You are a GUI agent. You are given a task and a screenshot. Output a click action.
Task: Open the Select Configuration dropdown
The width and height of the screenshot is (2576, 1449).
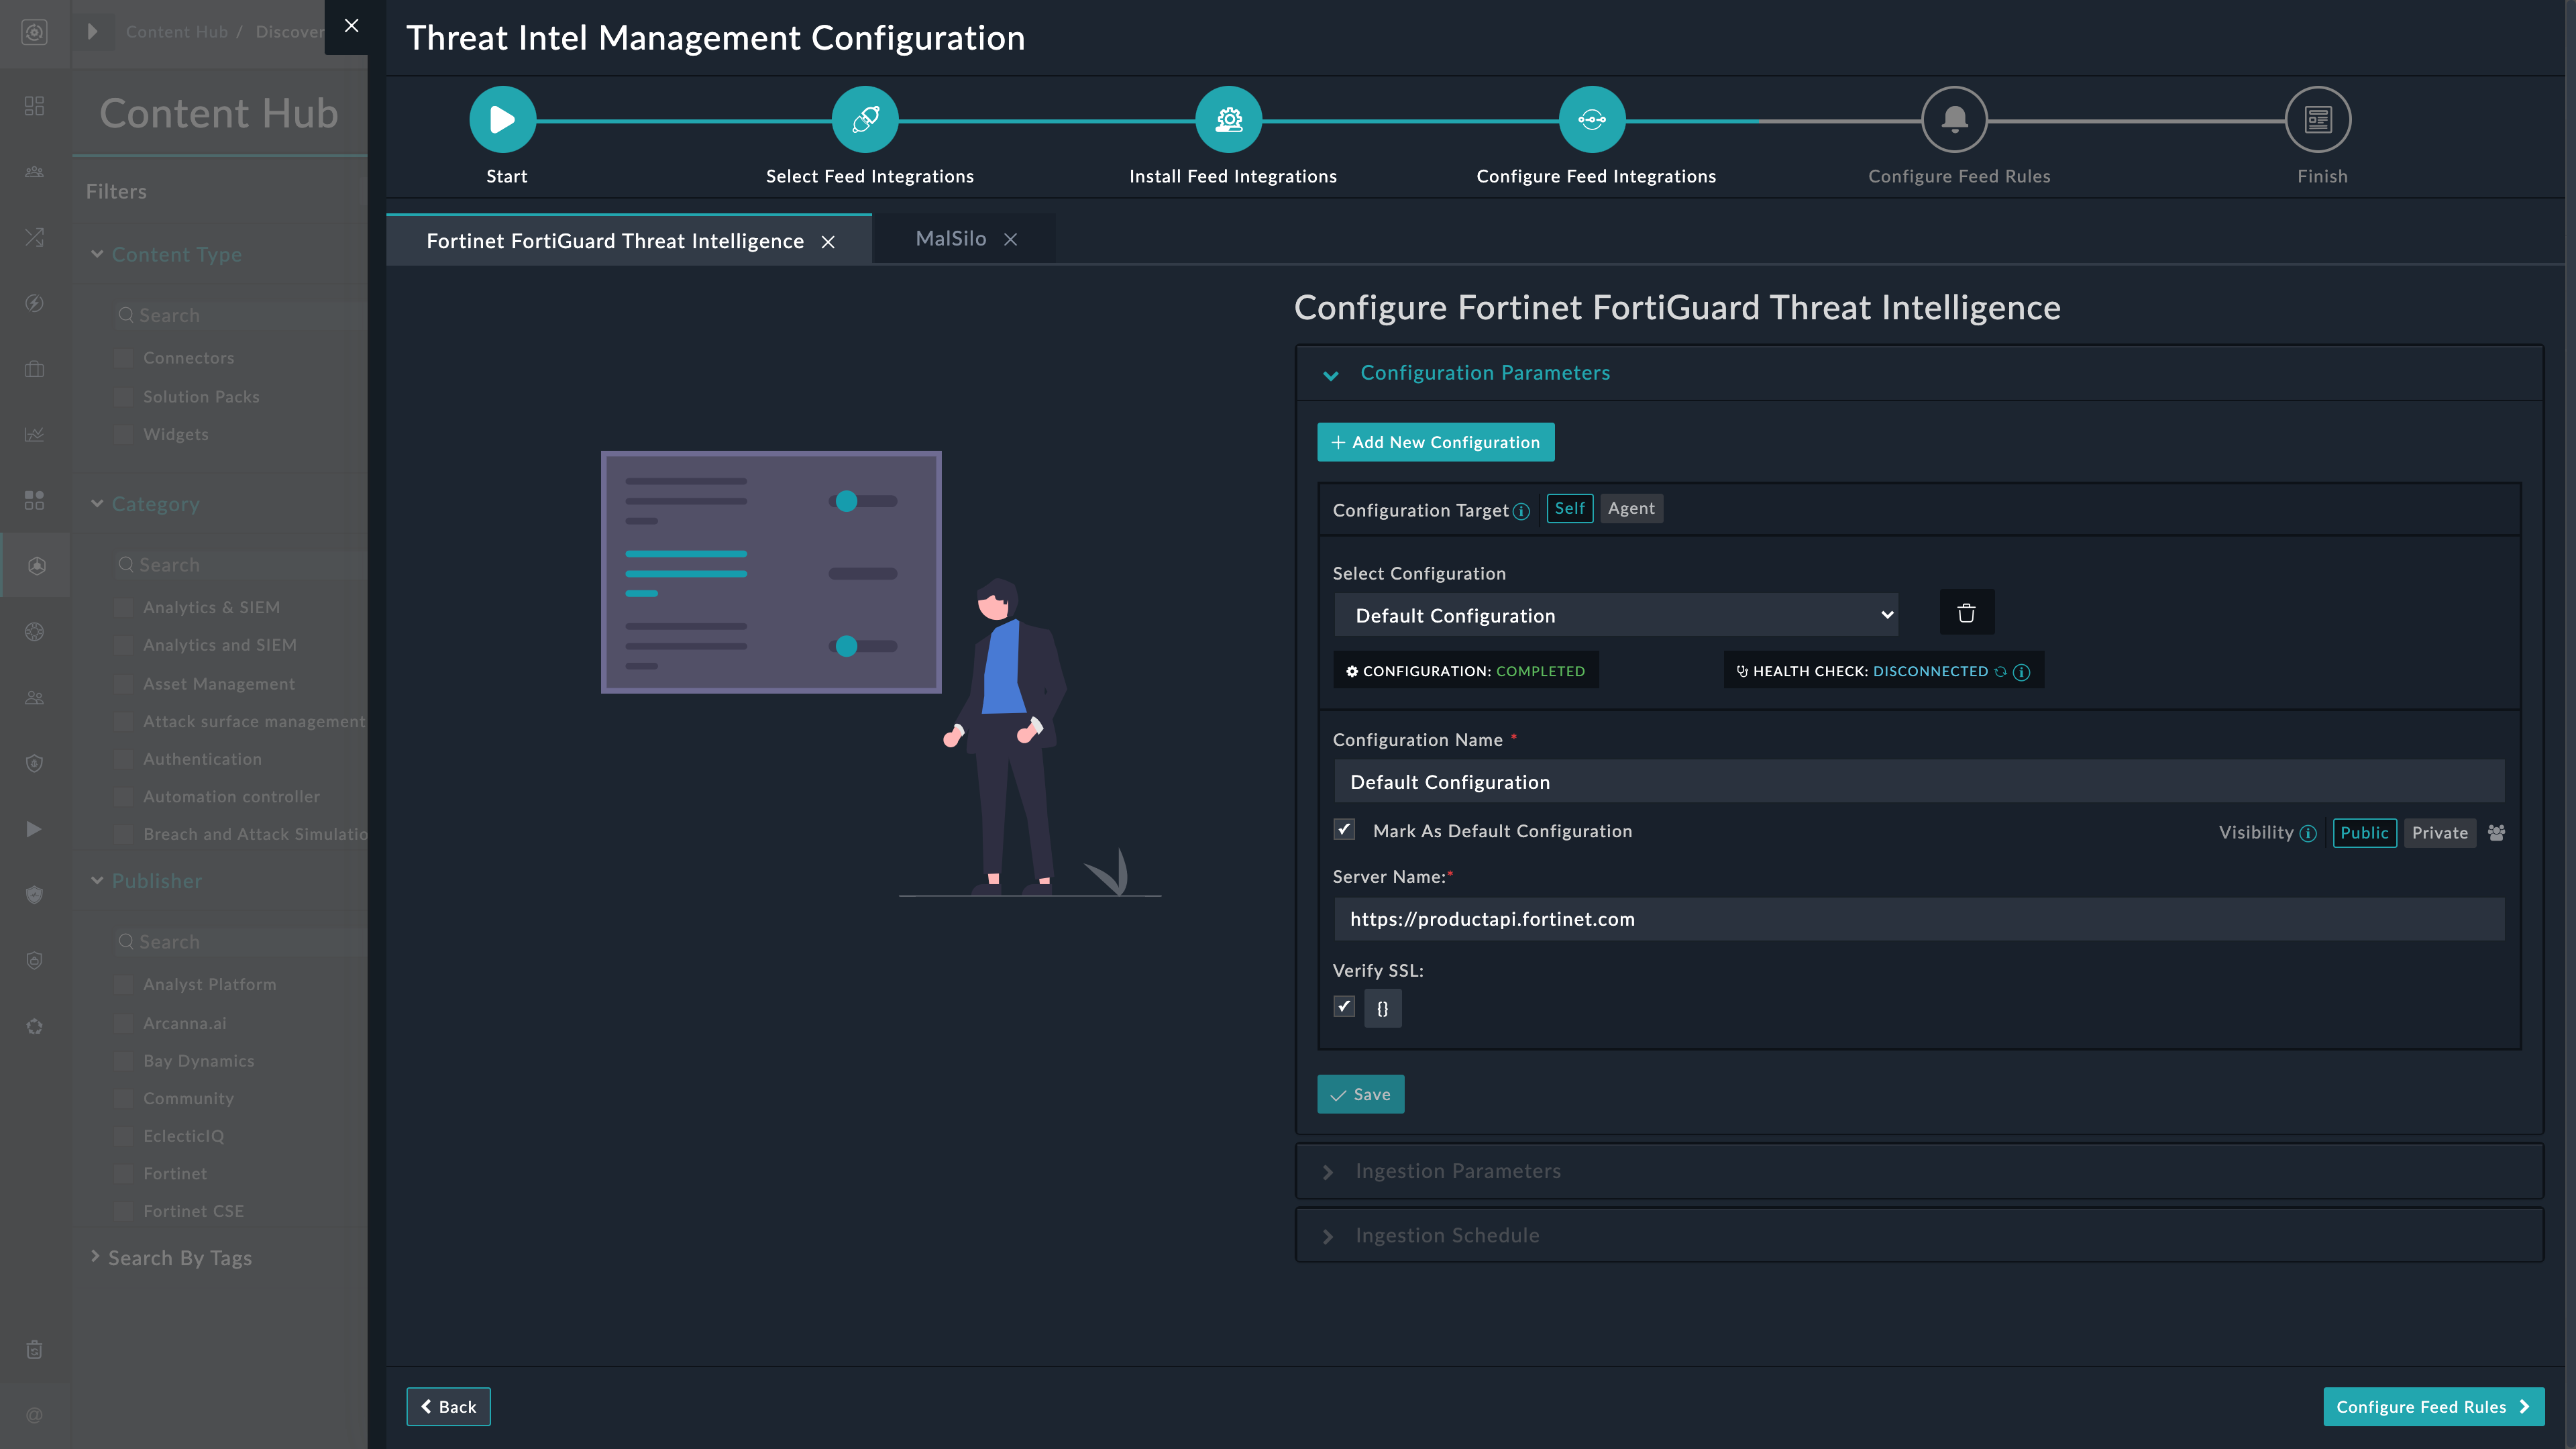tap(1615, 615)
